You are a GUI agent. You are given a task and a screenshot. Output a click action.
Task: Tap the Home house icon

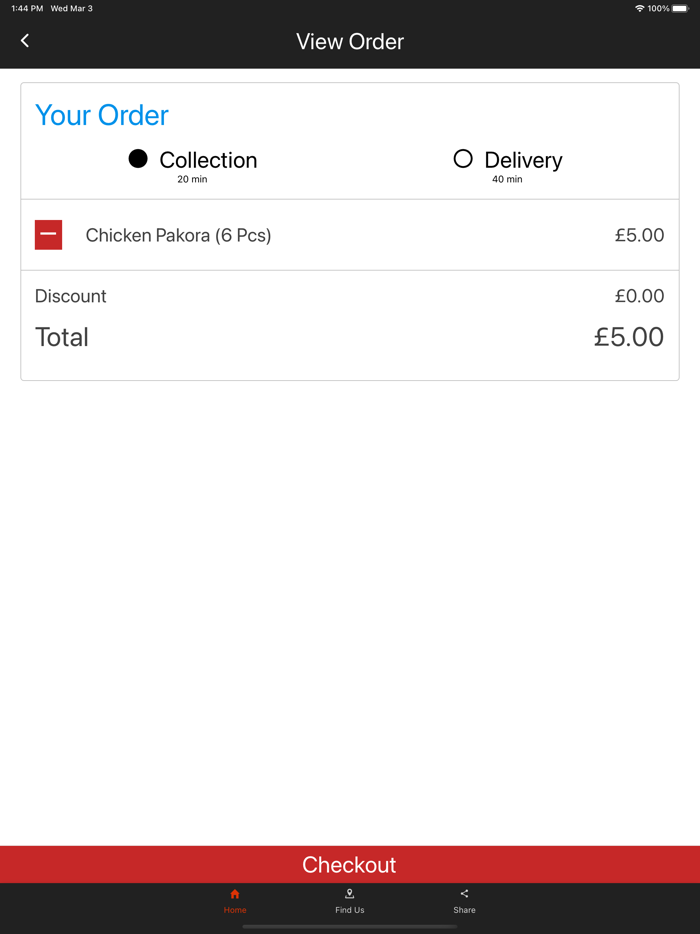[x=235, y=894]
